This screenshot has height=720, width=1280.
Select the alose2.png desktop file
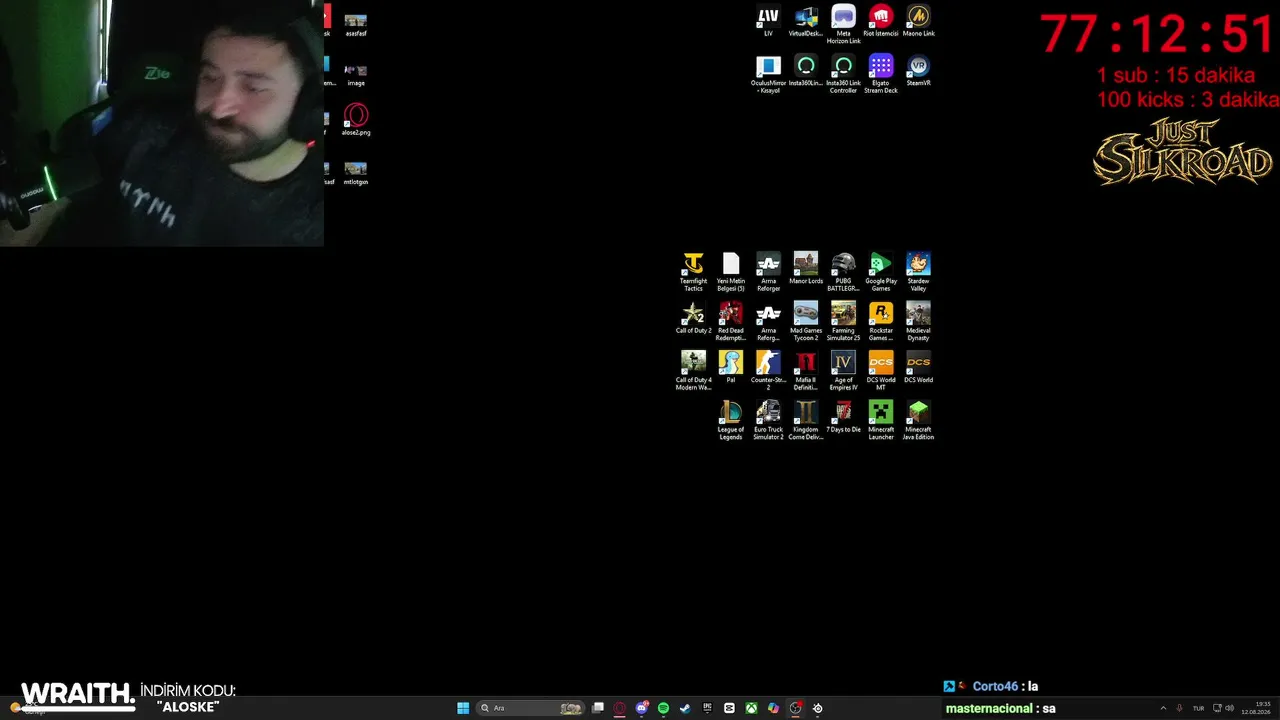tap(356, 120)
